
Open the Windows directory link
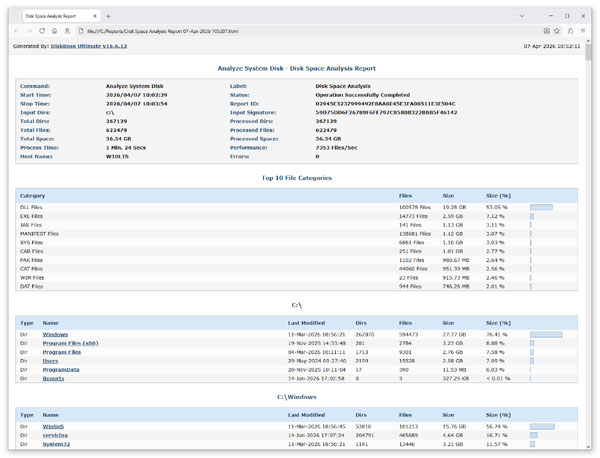point(55,334)
